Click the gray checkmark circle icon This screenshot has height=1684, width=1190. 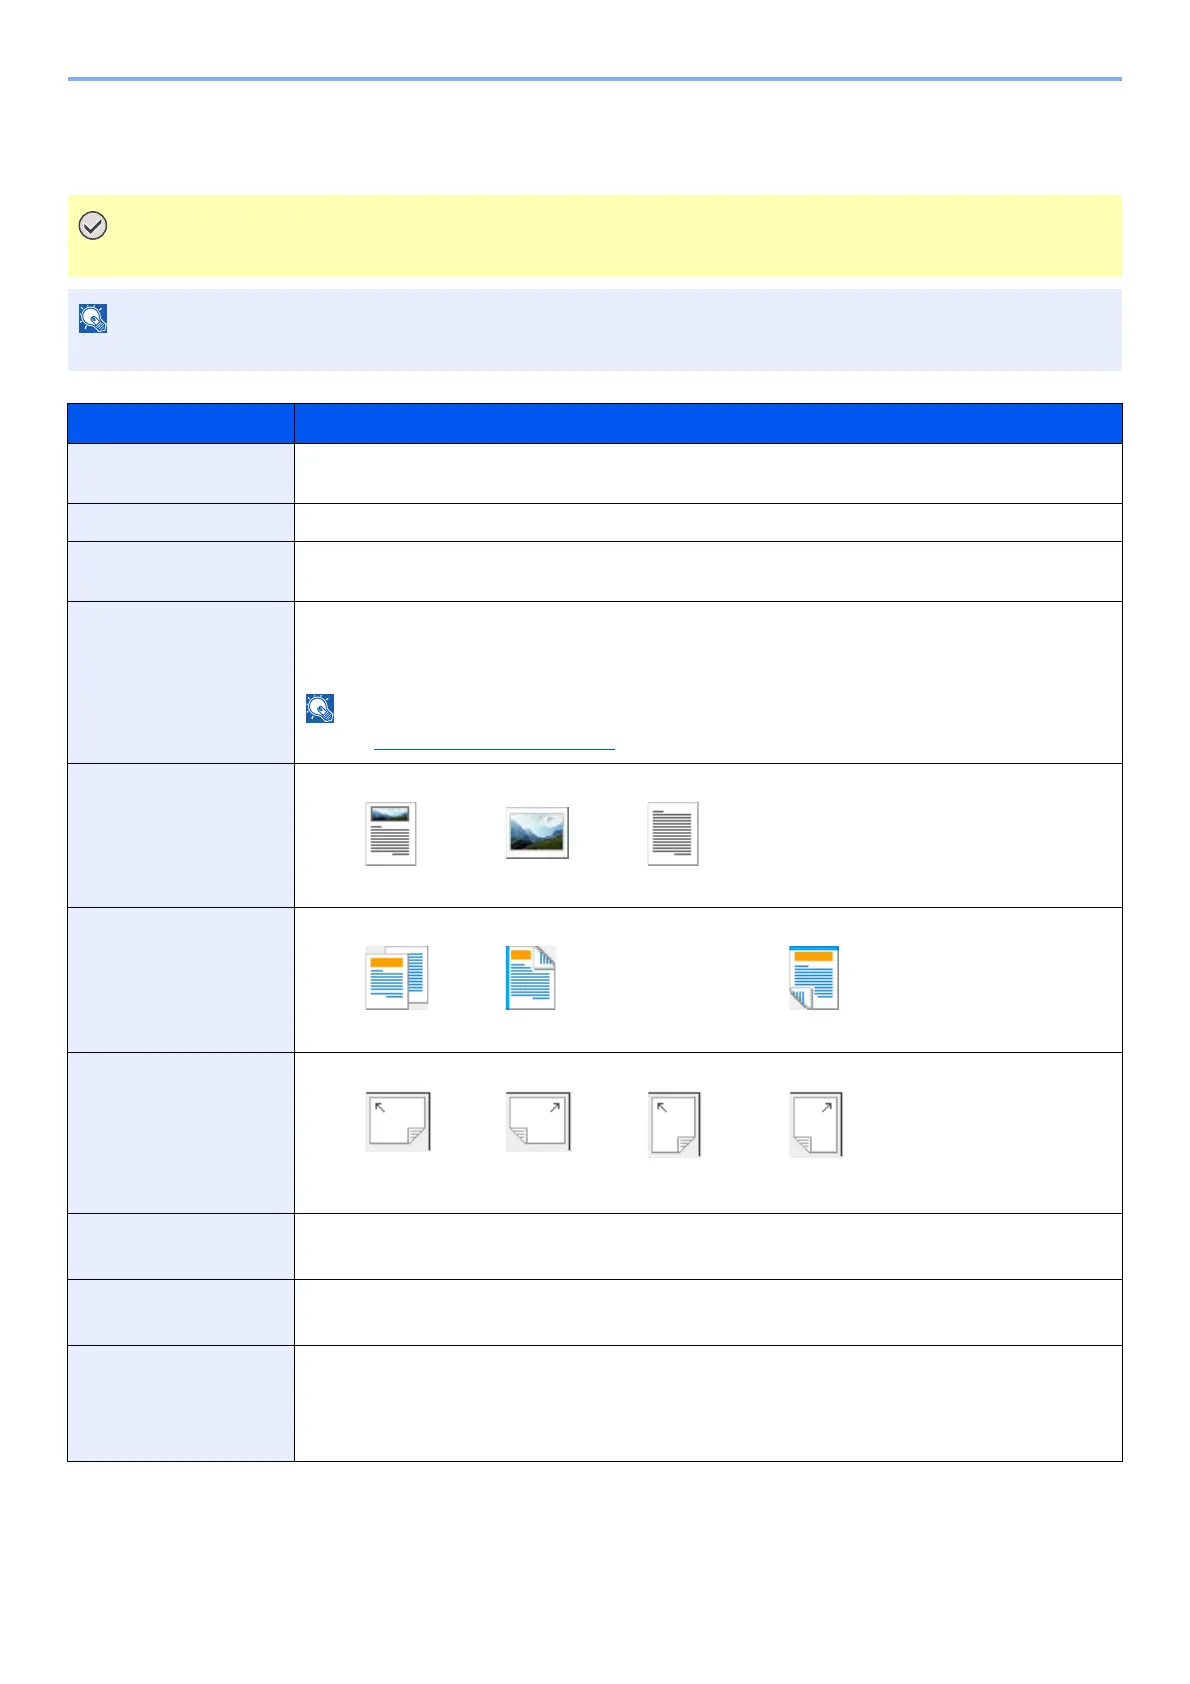[x=93, y=226]
